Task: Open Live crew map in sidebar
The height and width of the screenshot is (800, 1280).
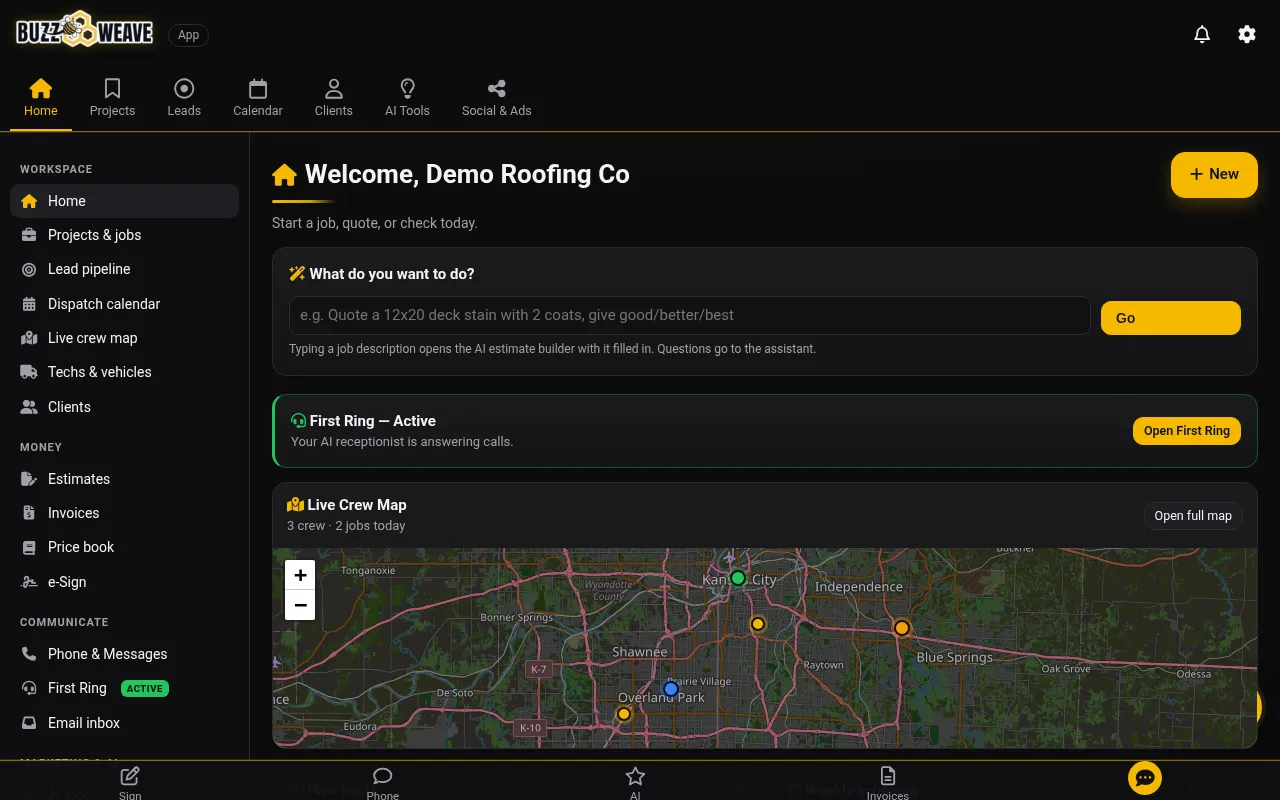Action: pos(124,338)
